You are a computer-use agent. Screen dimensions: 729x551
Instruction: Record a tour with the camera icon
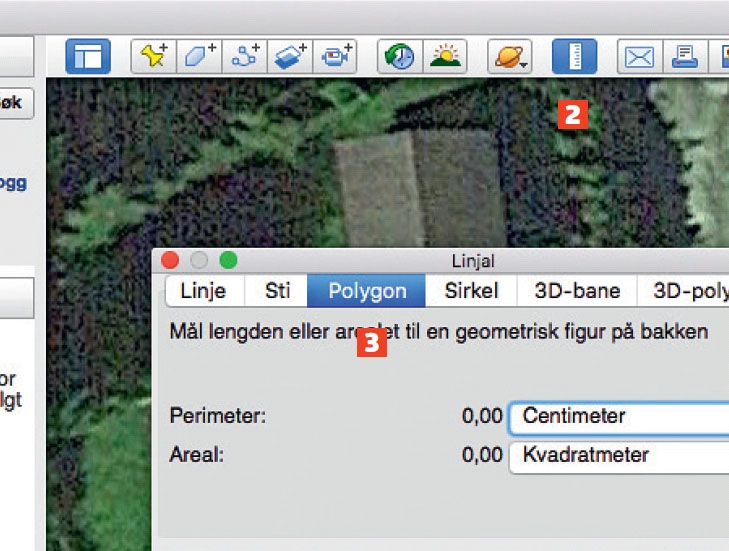[335, 57]
